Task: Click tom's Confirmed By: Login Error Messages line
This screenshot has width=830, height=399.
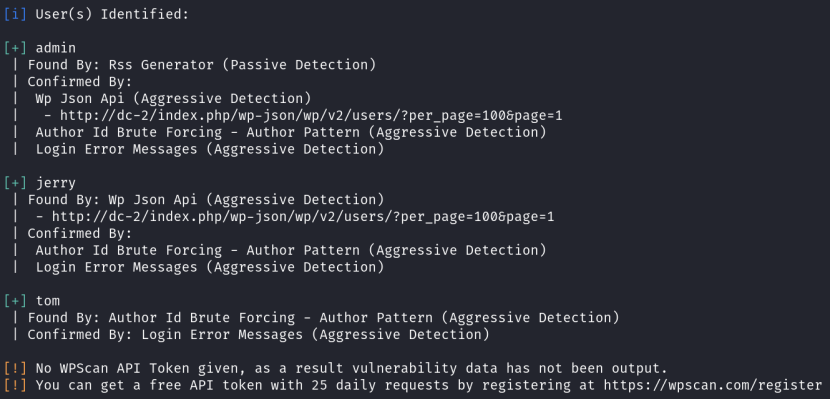Action: tap(258, 335)
